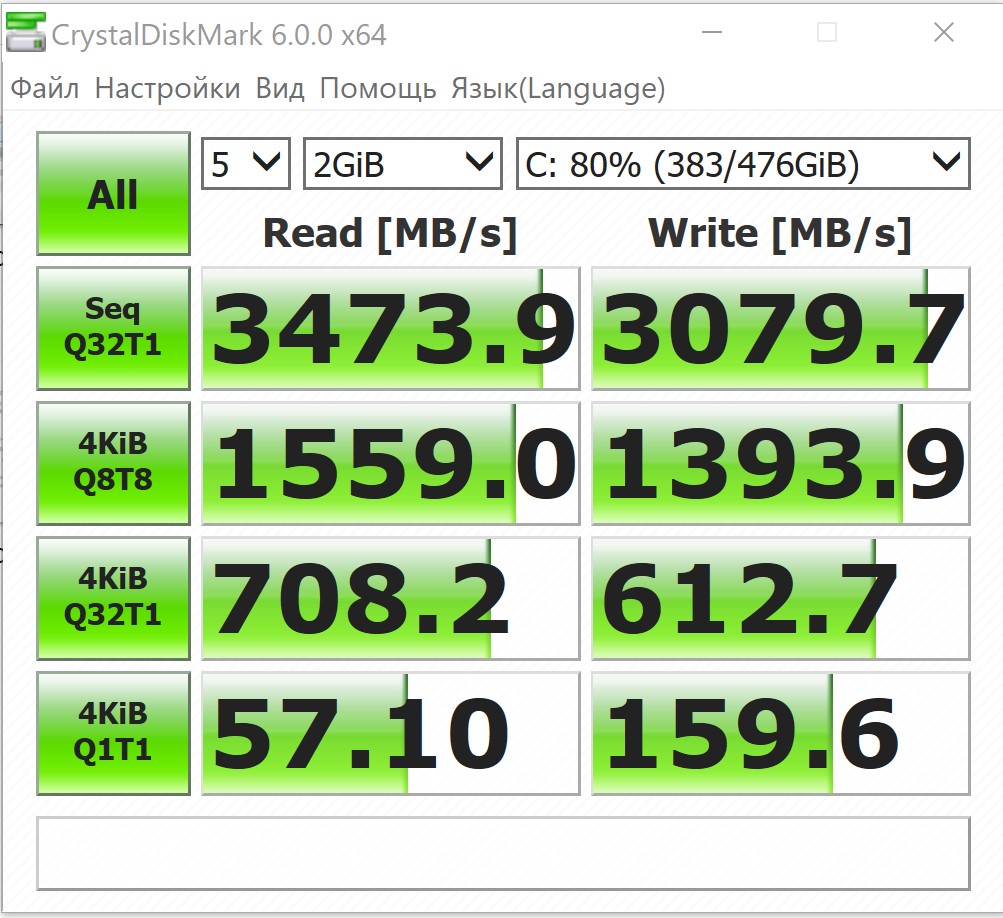Close the CrystalDiskMark window
The height and width of the screenshot is (918, 1003).
(944, 32)
